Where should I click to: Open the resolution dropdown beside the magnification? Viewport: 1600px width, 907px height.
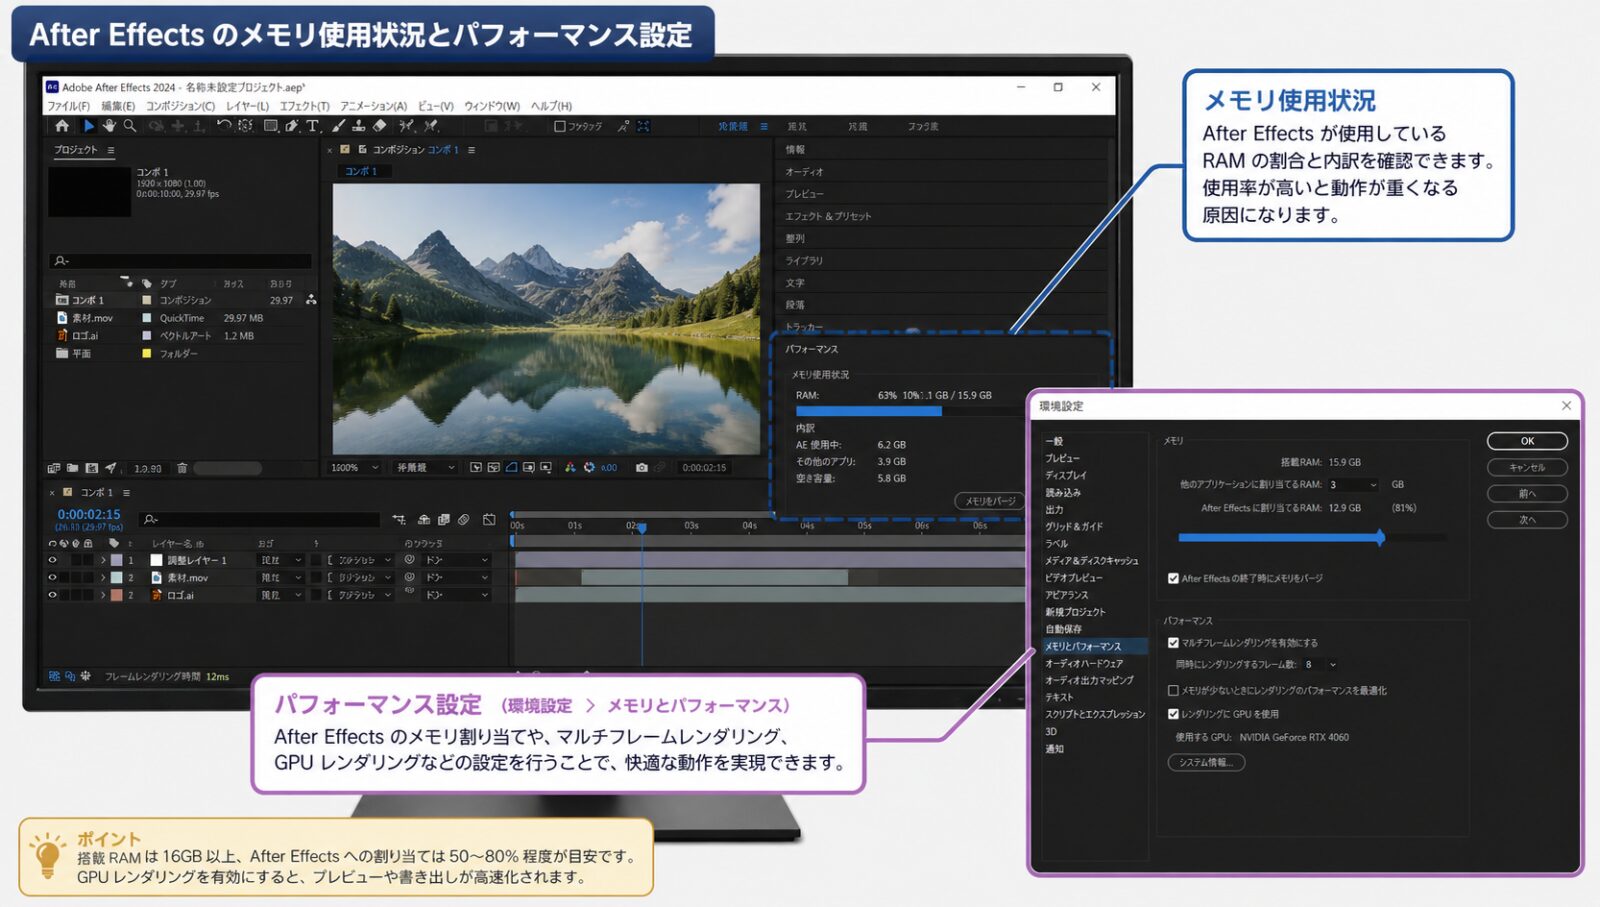[x=426, y=467]
